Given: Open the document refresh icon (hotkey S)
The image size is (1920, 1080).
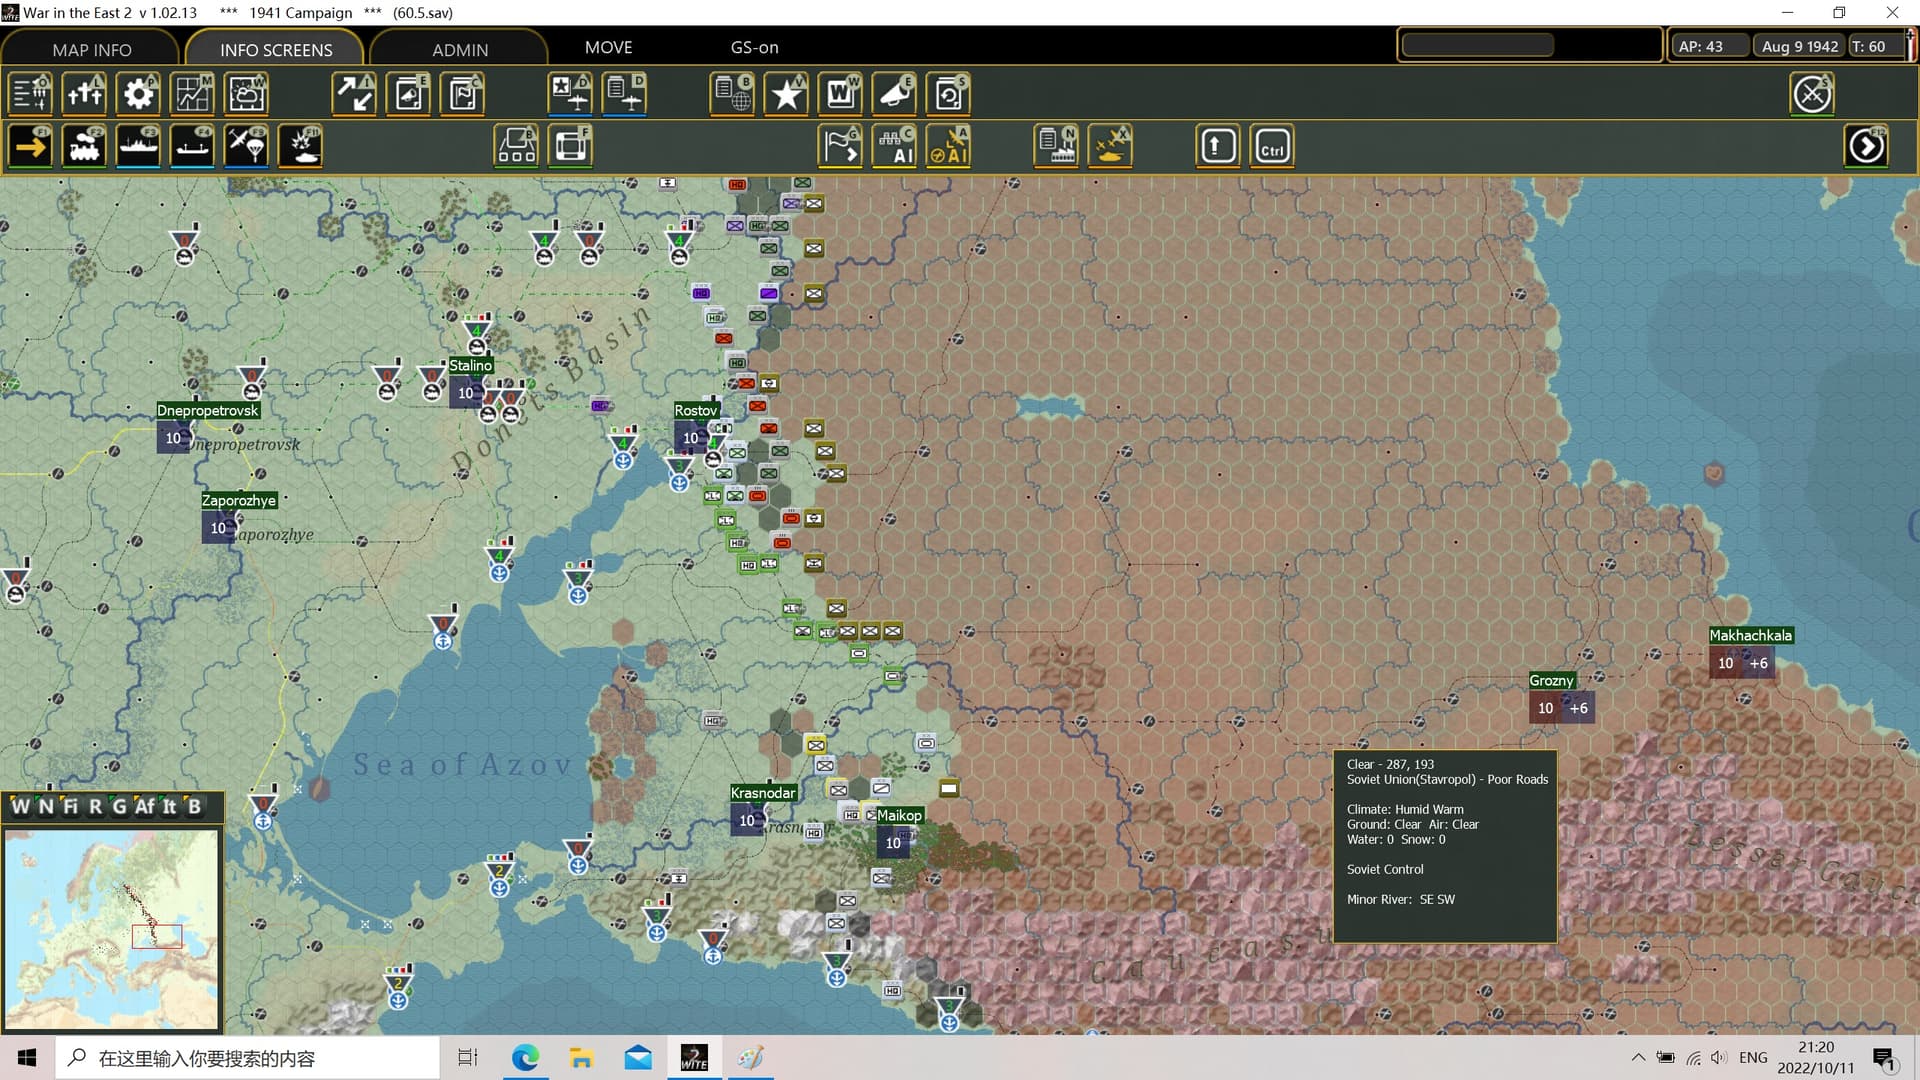Looking at the screenshot, I should point(949,94).
